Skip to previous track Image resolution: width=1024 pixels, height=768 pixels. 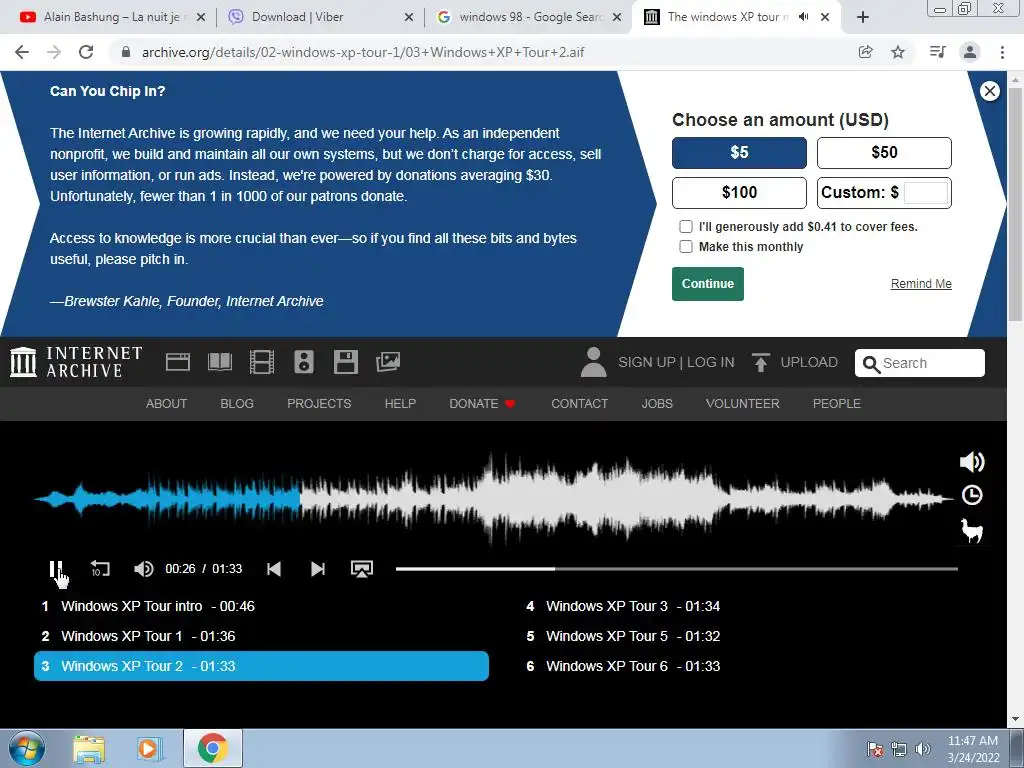[274, 569]
